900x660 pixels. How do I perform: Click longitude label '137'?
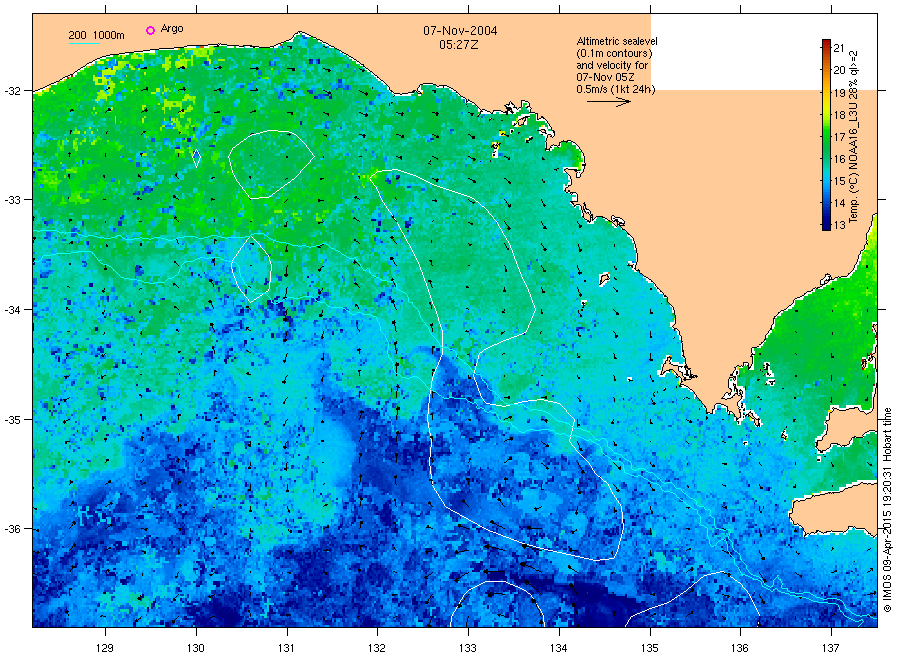click(x=831, y=648)
